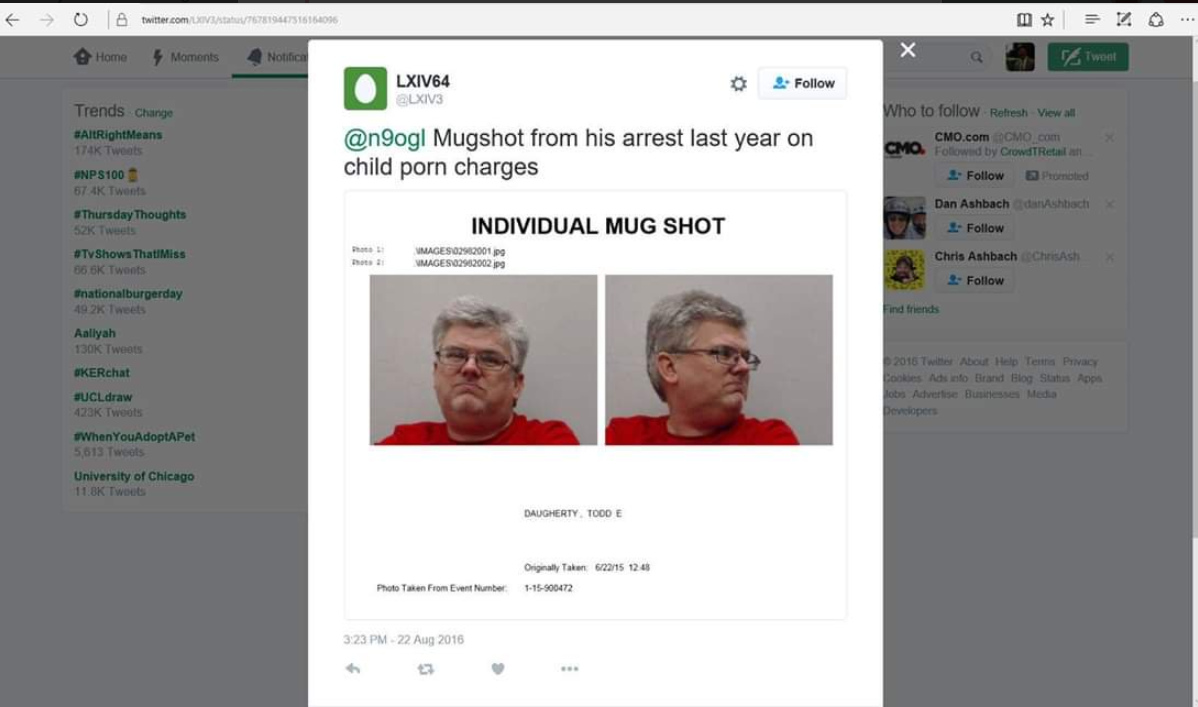The image size is (1198, 707).
Task: Refresh the page with browser reload icon
Action: pyautogui.click(x=80, y=19)
